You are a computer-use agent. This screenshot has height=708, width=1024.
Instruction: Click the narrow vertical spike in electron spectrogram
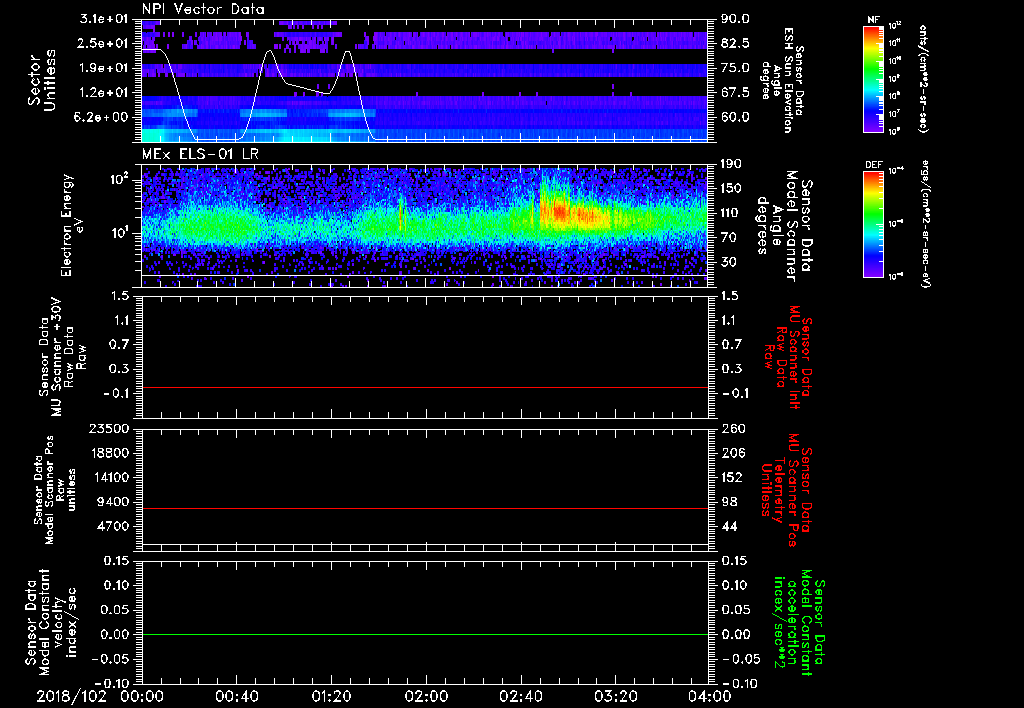click(x=401, y=213)
